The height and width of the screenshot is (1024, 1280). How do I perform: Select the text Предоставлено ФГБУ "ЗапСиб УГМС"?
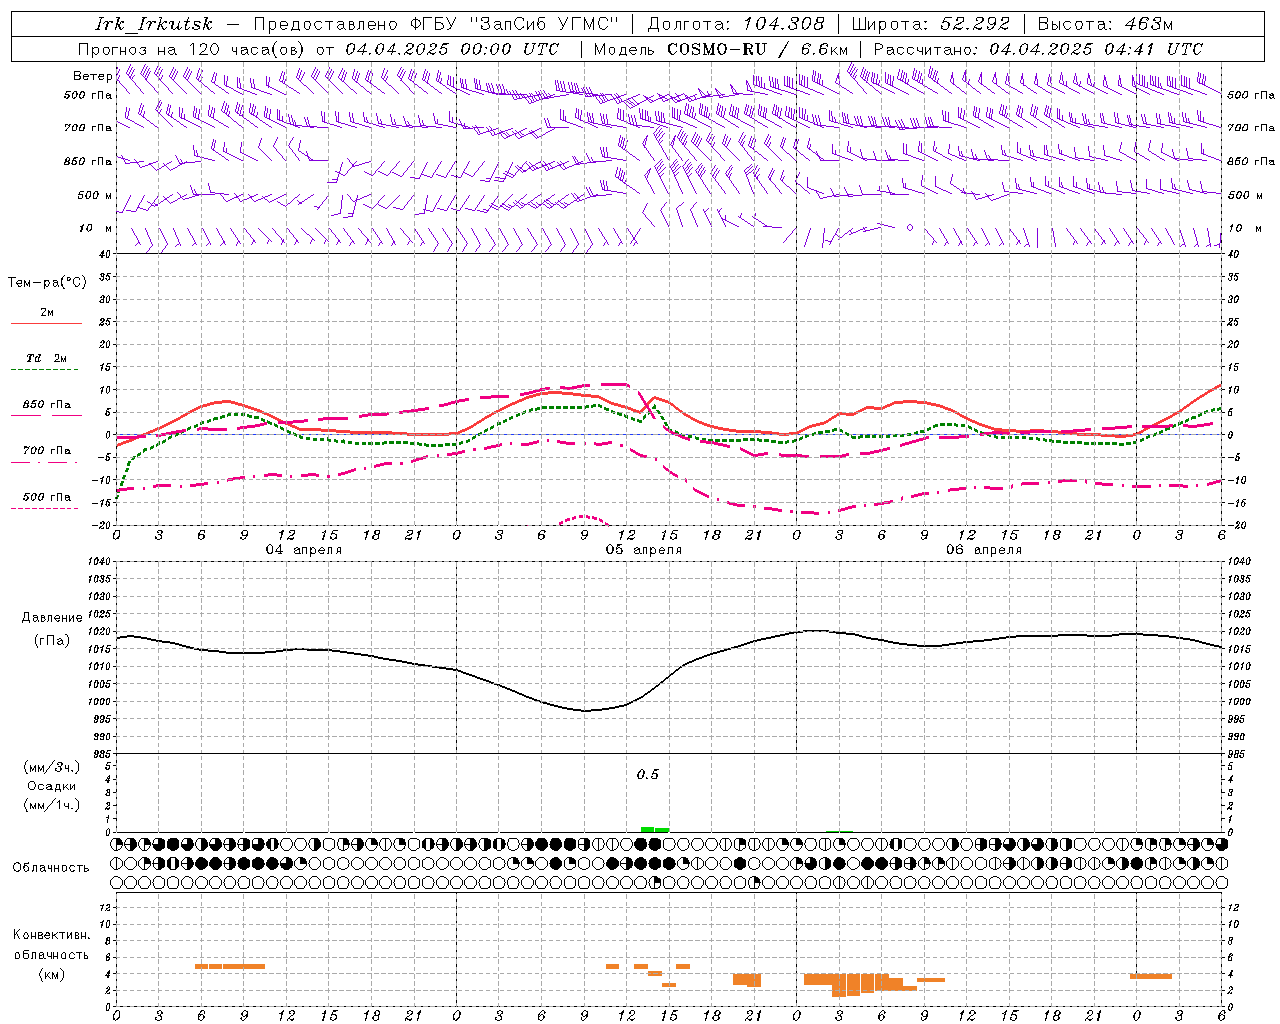coord(436,24)
